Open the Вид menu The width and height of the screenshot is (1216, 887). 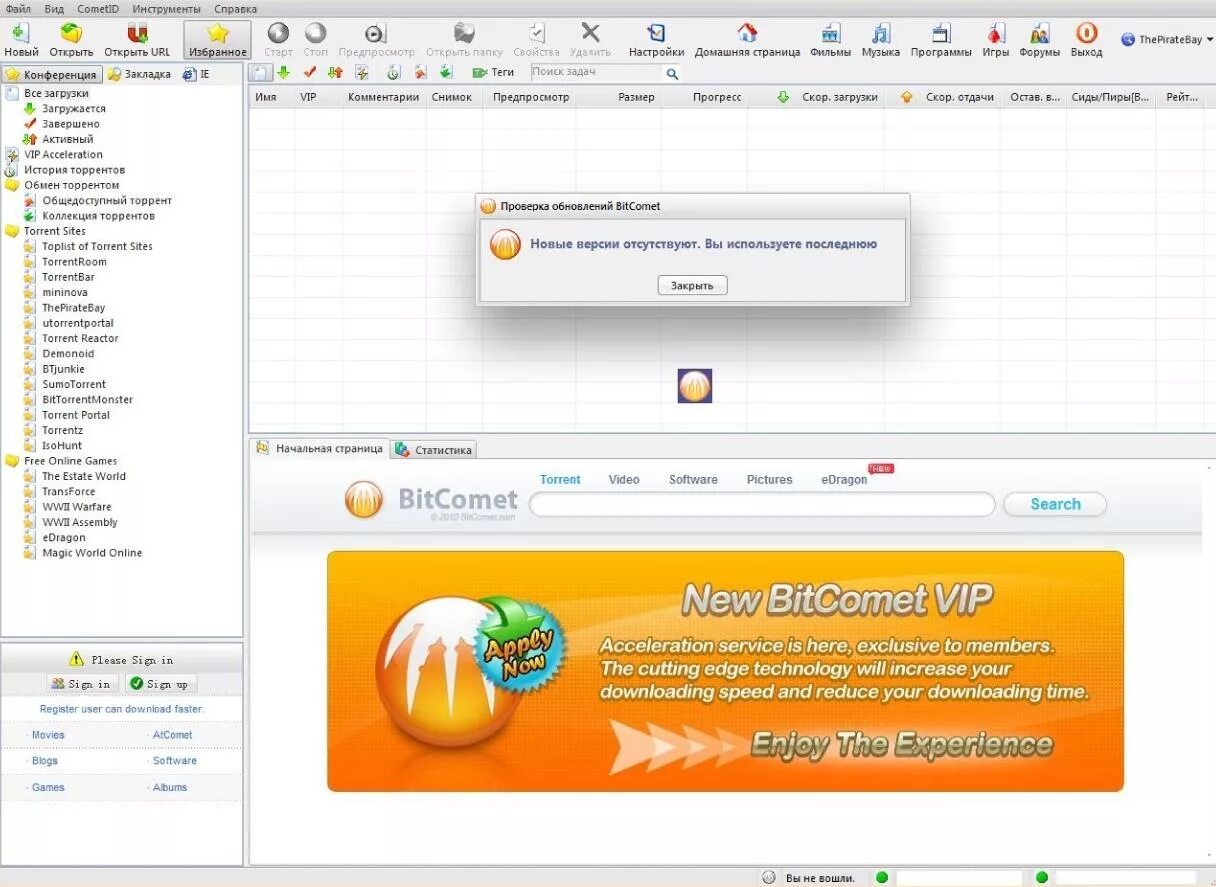click(54, 8)
